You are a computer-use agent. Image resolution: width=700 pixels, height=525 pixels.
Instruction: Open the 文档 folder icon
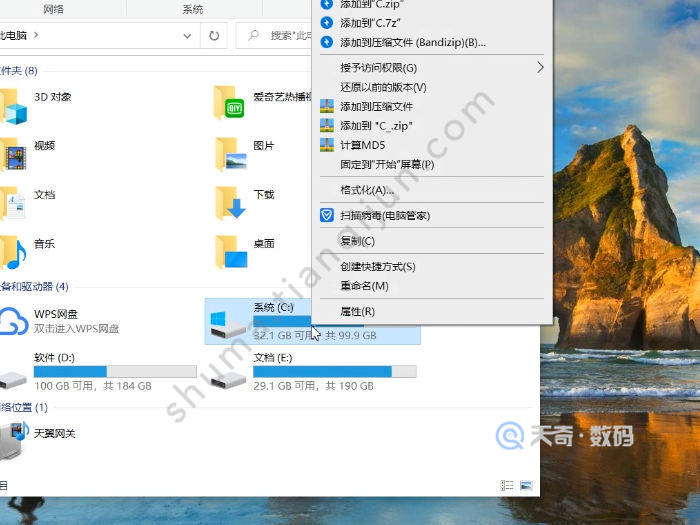pos(13,204)
